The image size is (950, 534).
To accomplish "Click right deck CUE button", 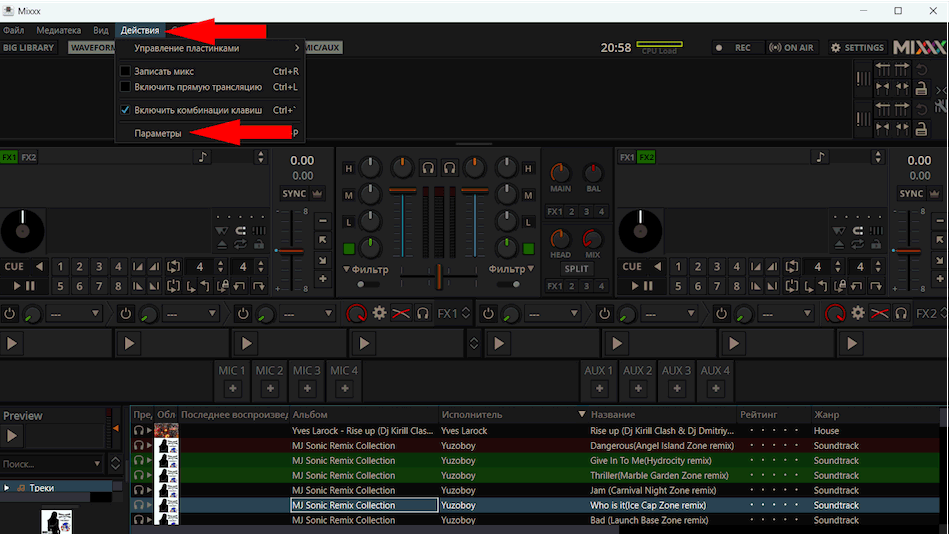I will (x=632, y=266).
